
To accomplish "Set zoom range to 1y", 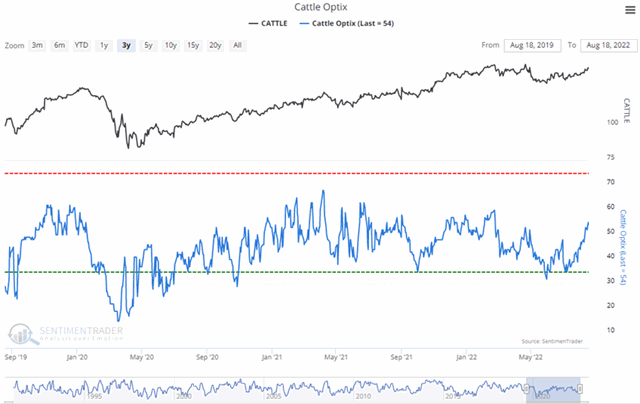I will 104,45.
